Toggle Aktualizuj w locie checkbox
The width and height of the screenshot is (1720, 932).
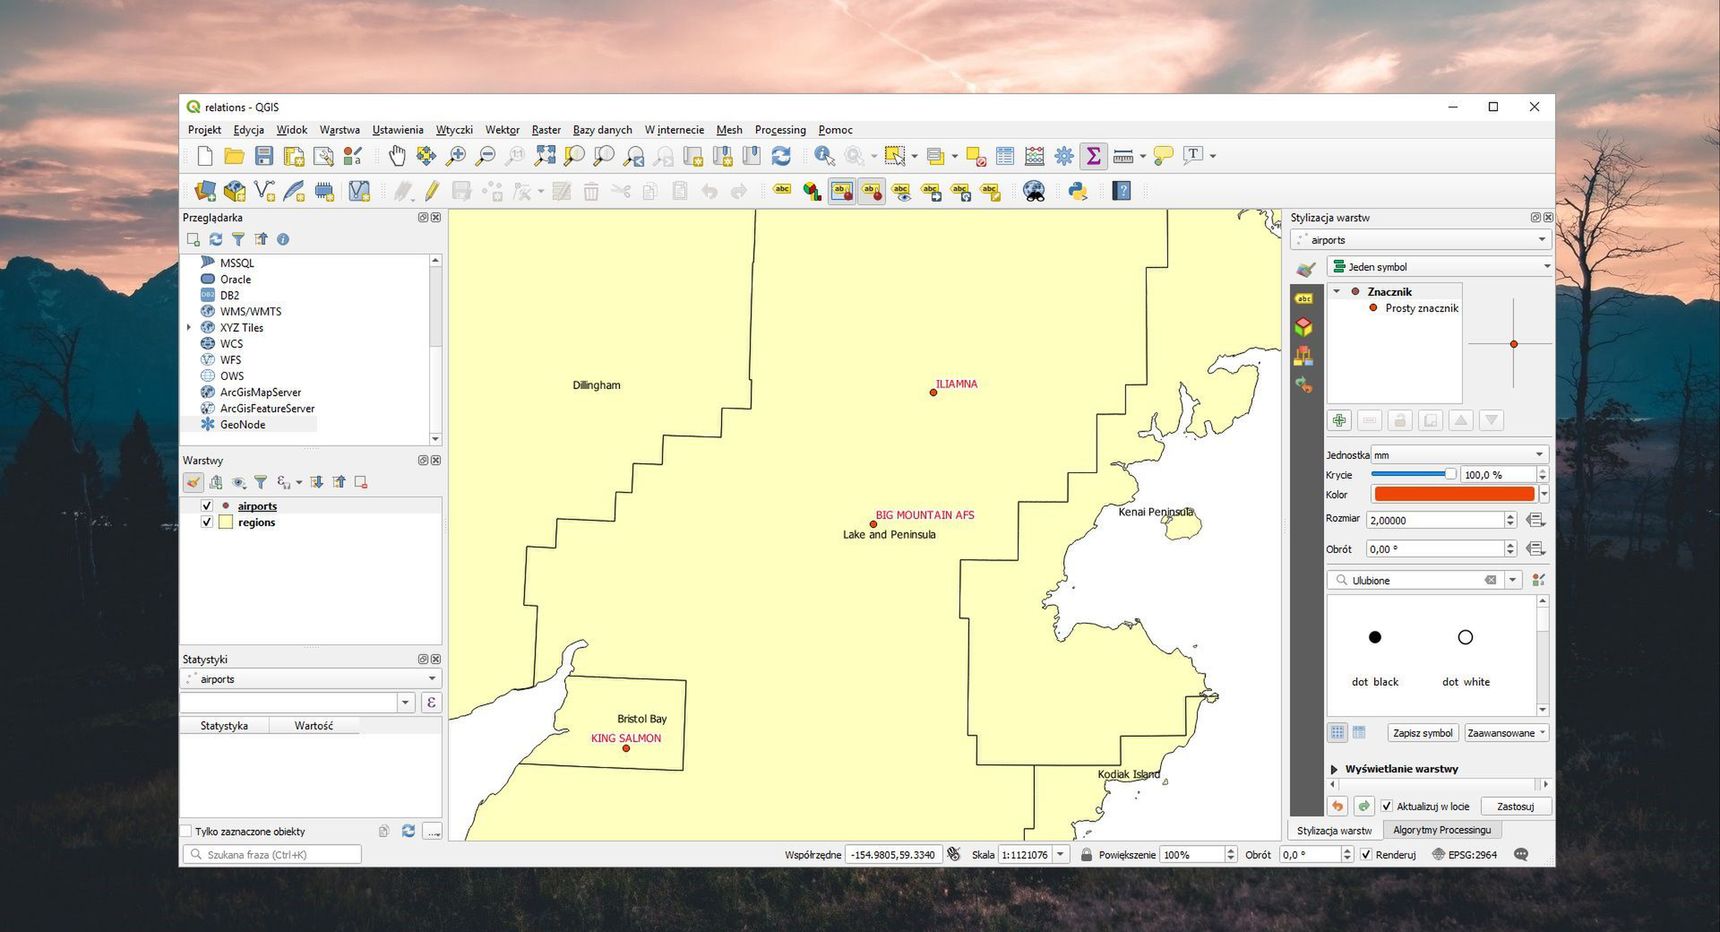click(1386, 806)
